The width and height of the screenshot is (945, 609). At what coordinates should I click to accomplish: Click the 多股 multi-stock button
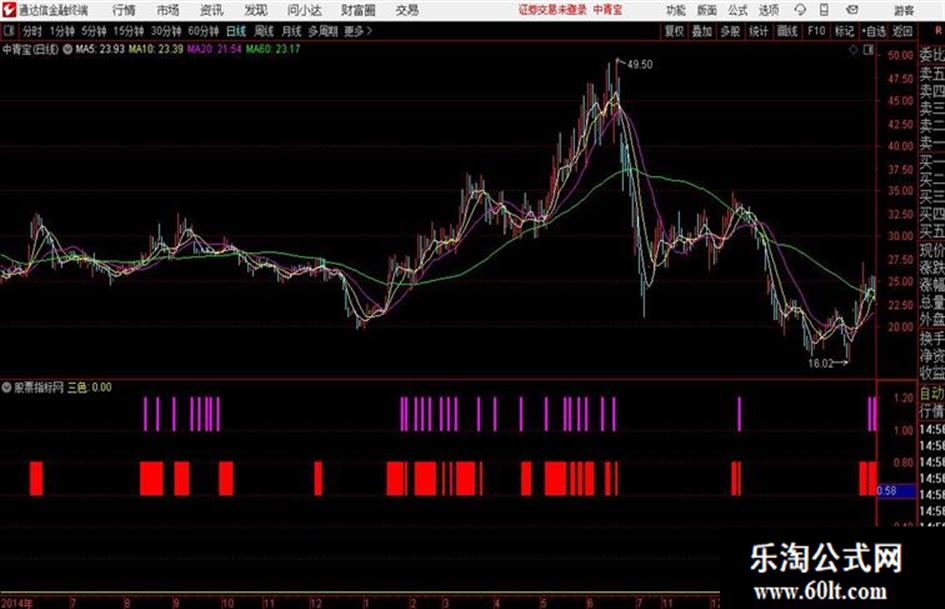pyautogui.click(x=730, y=31)
